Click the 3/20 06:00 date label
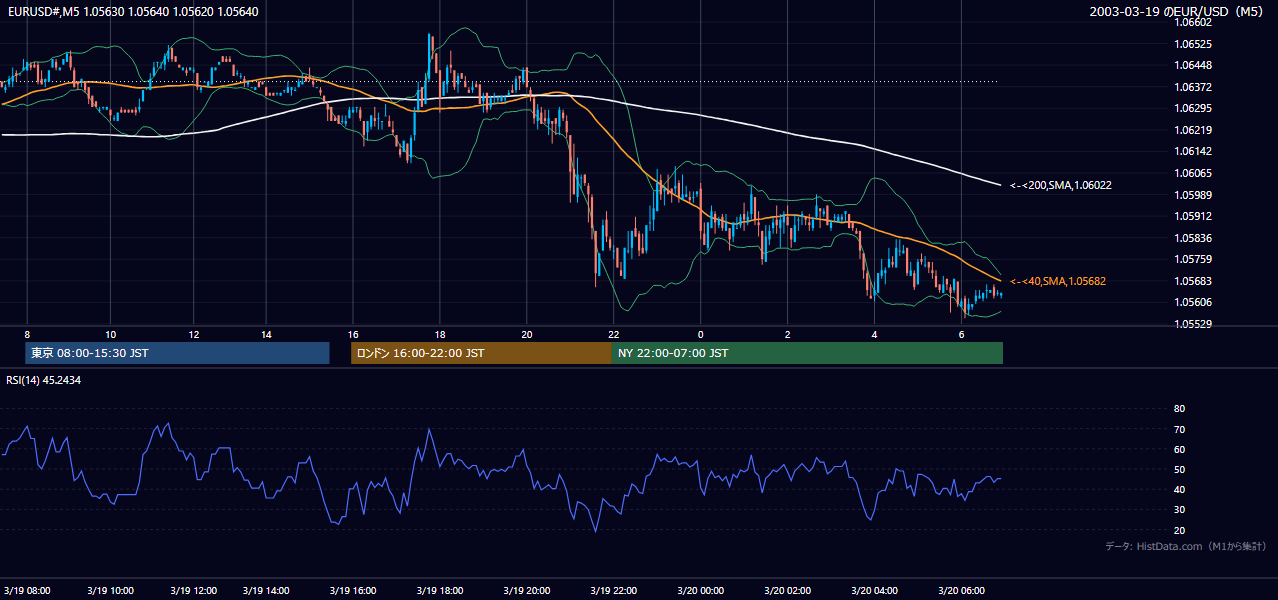 click(x=961, y=591)
